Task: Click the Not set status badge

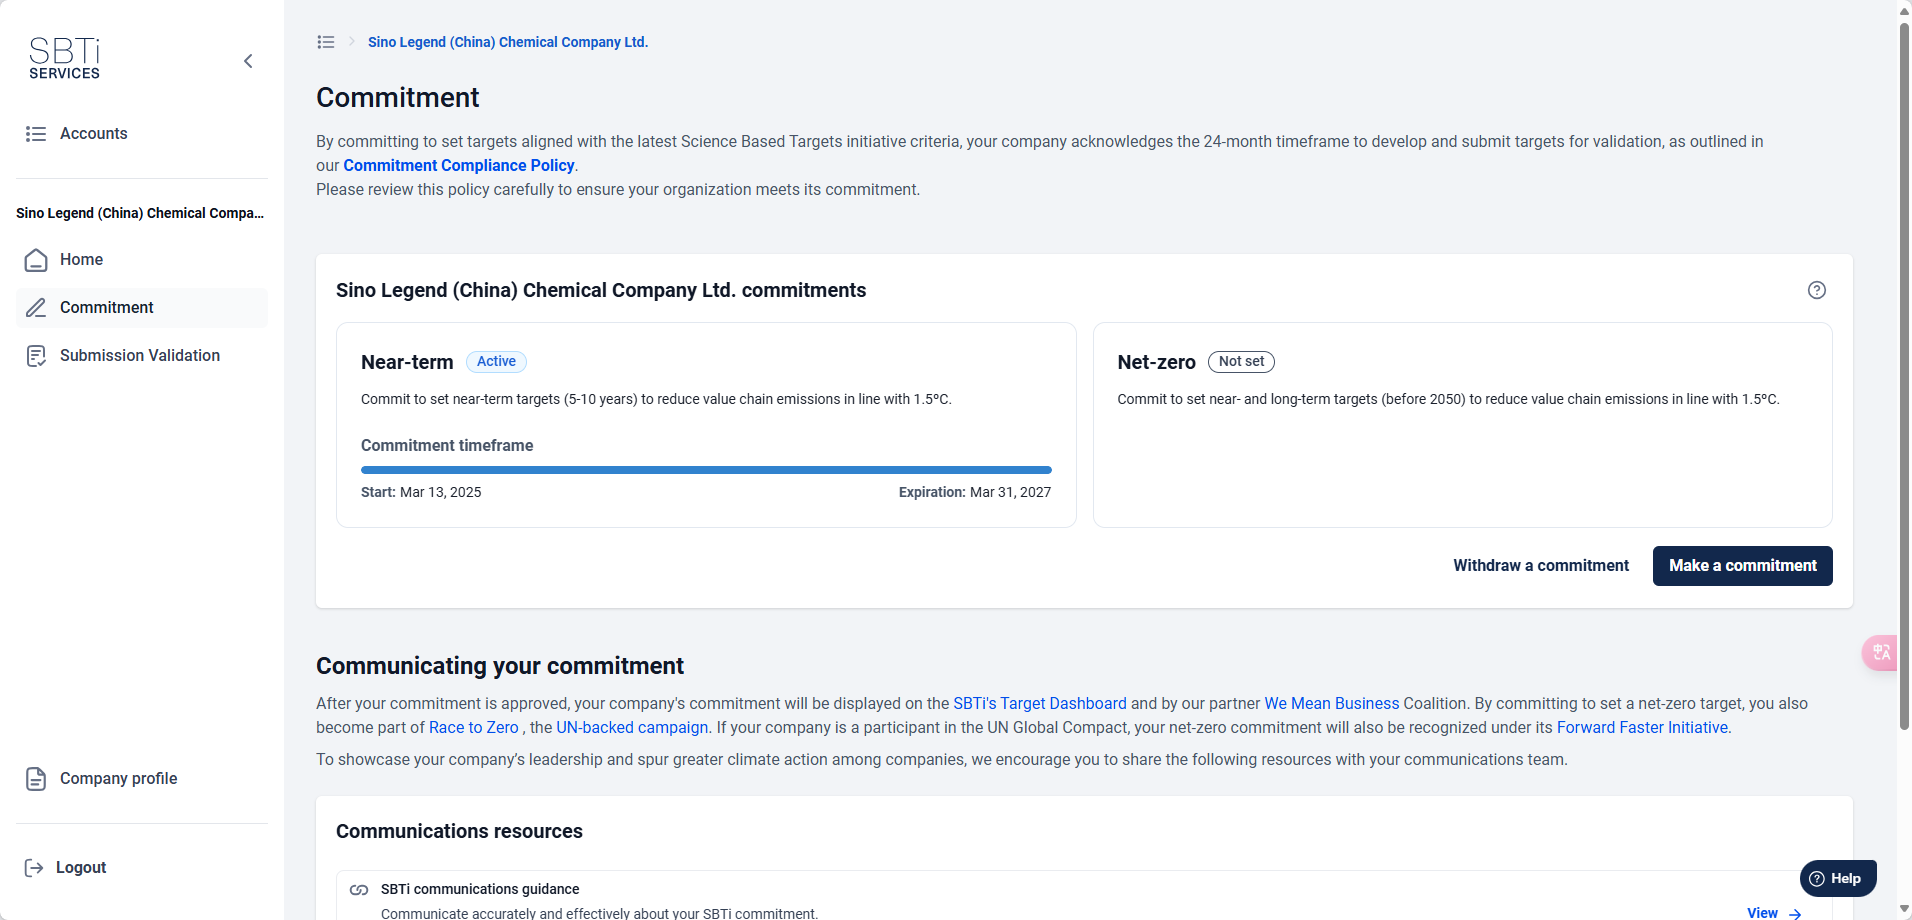Action: click(x=1241, y=362)
